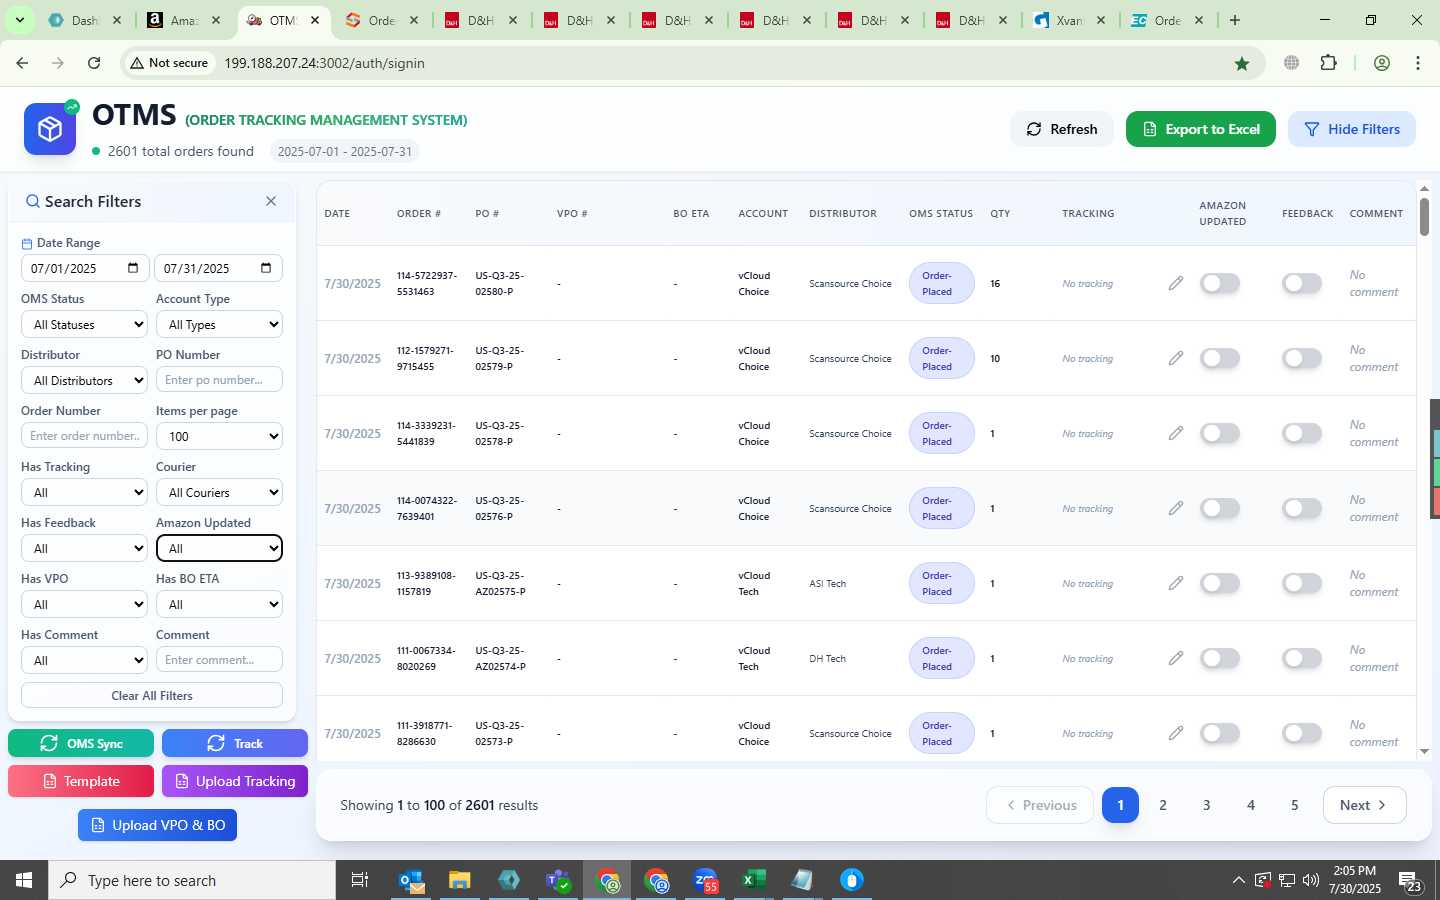Image resolution: width=1440 pixels, height=900 pixels.
Task: Click the Hide Filters button
Action: pyautogui.click(x=1352, y=129)
